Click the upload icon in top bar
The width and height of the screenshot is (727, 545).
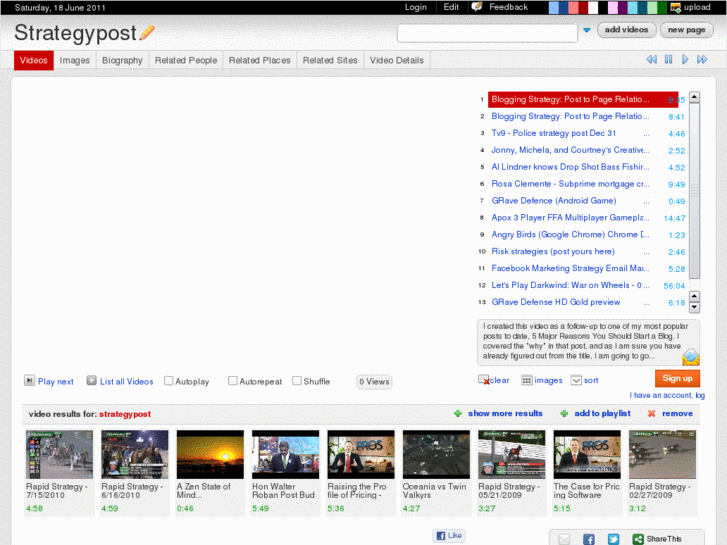coord(676,7)
